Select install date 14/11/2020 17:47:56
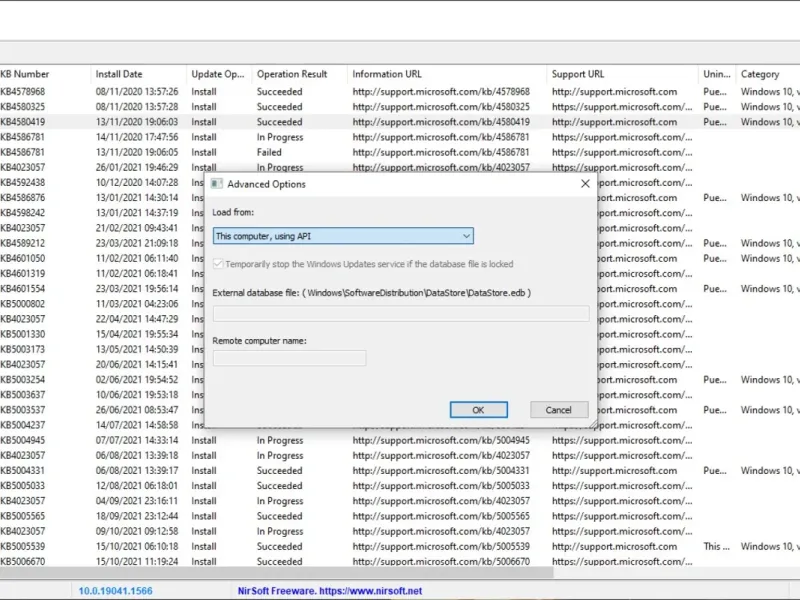Viewport: 800px width, 600px height. (137, 137)
